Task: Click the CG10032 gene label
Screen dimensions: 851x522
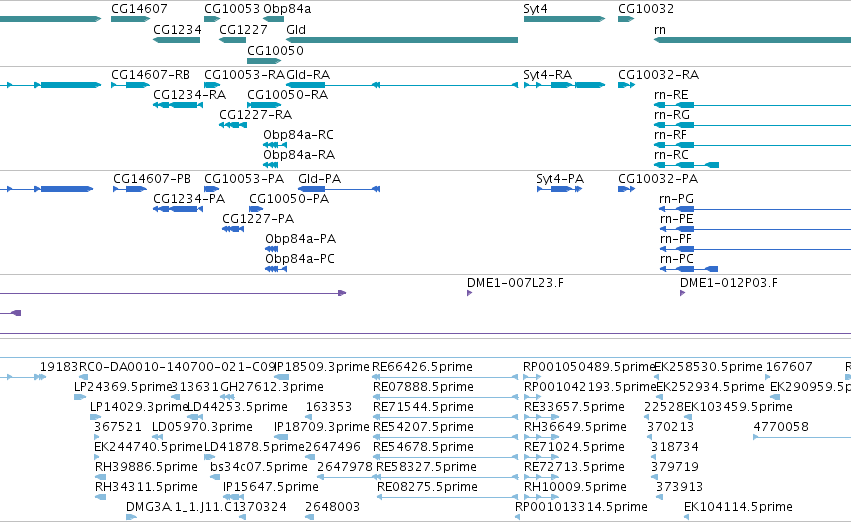Action: click(646, 9)
